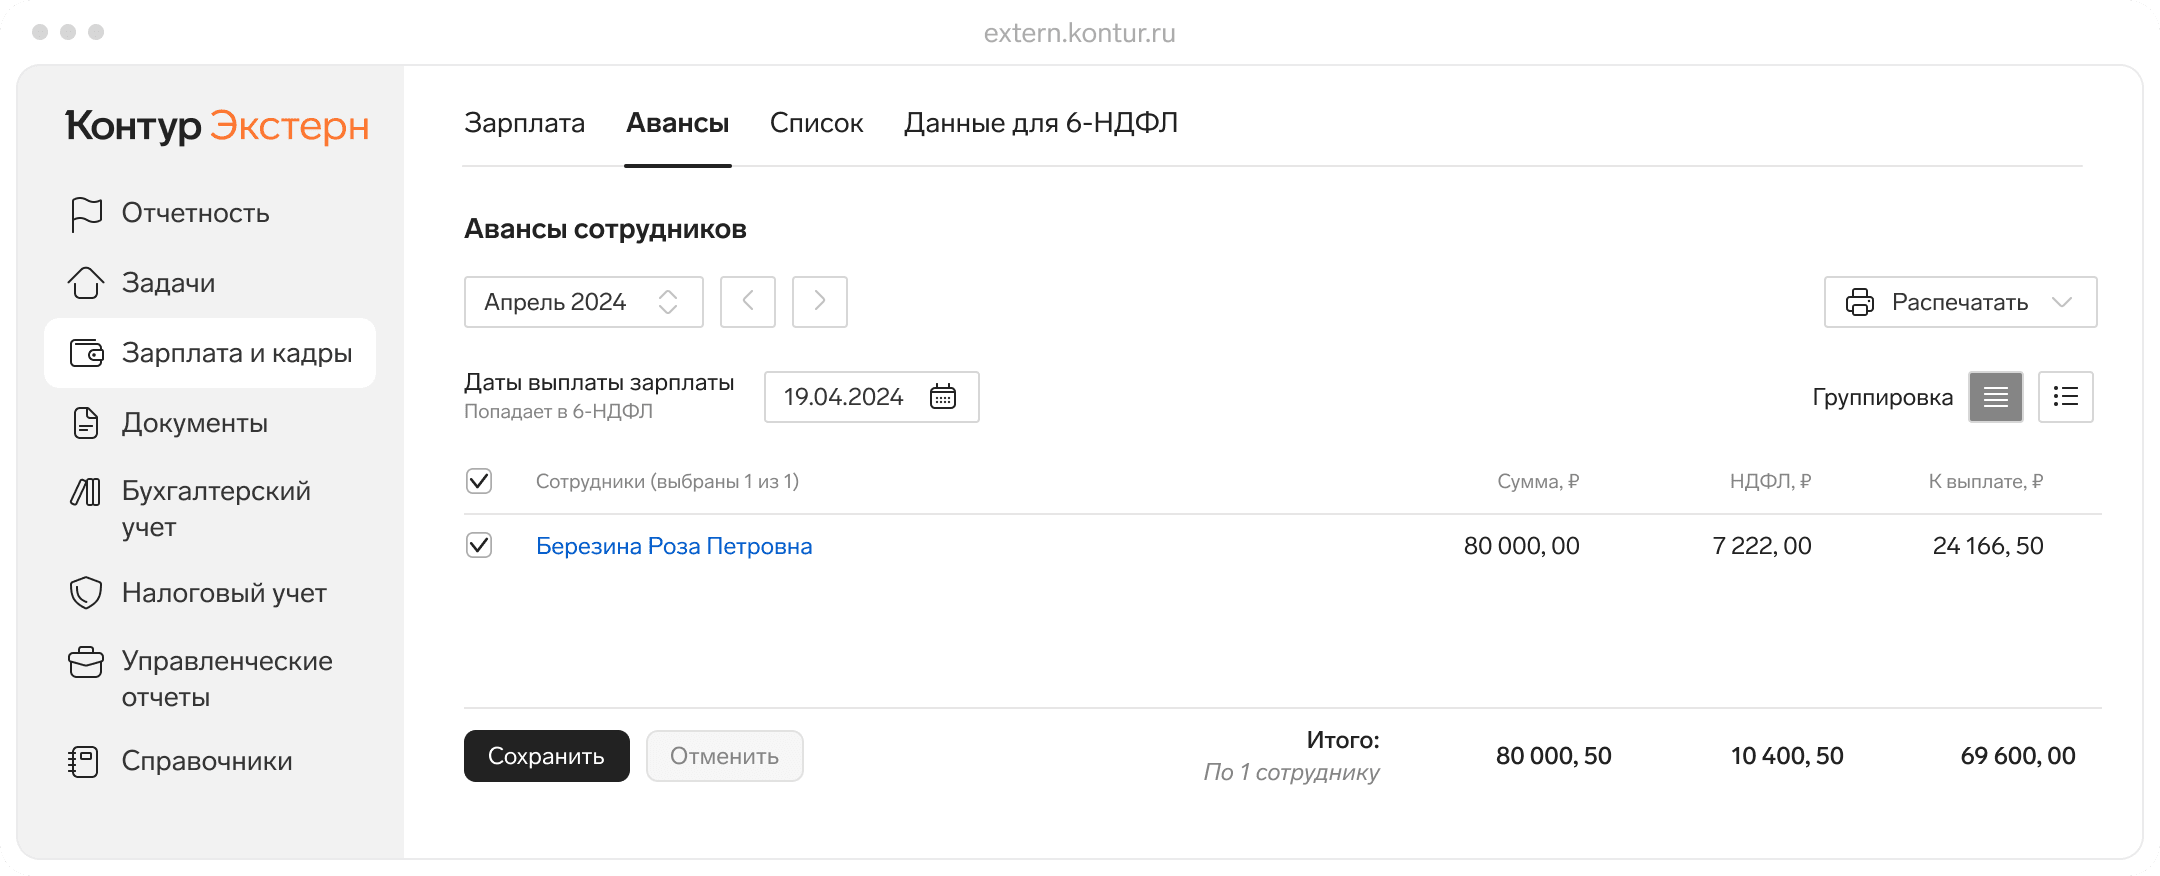Switch to the Зарплата tab
The width and height of the screenshot is (2160, 876).
[524, 123]
